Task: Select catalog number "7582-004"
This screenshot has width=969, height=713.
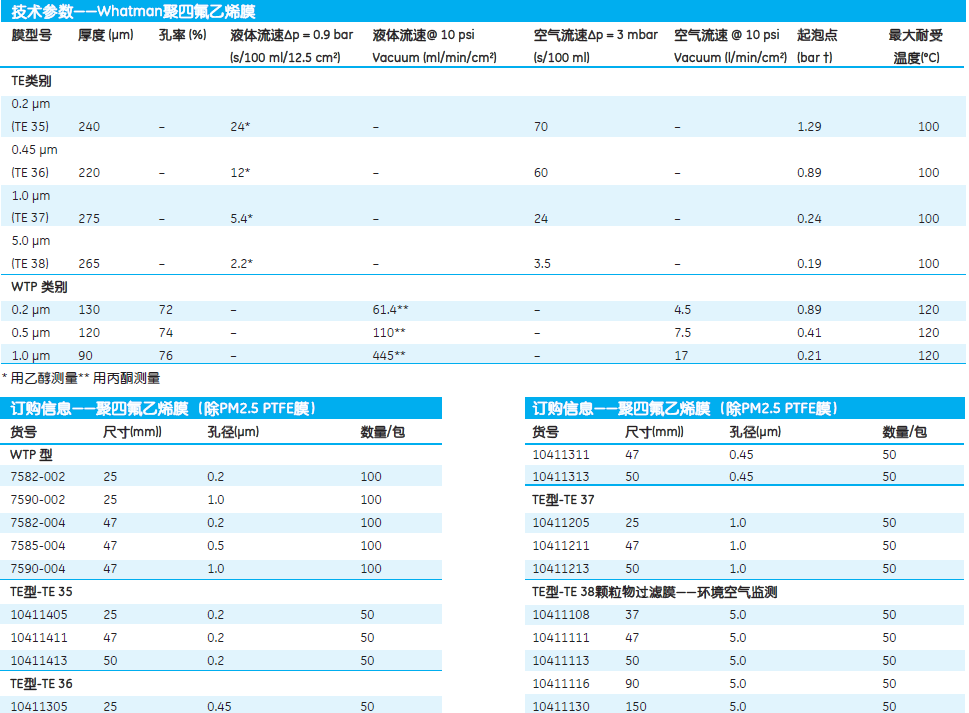Action: (x=38, y=523)
